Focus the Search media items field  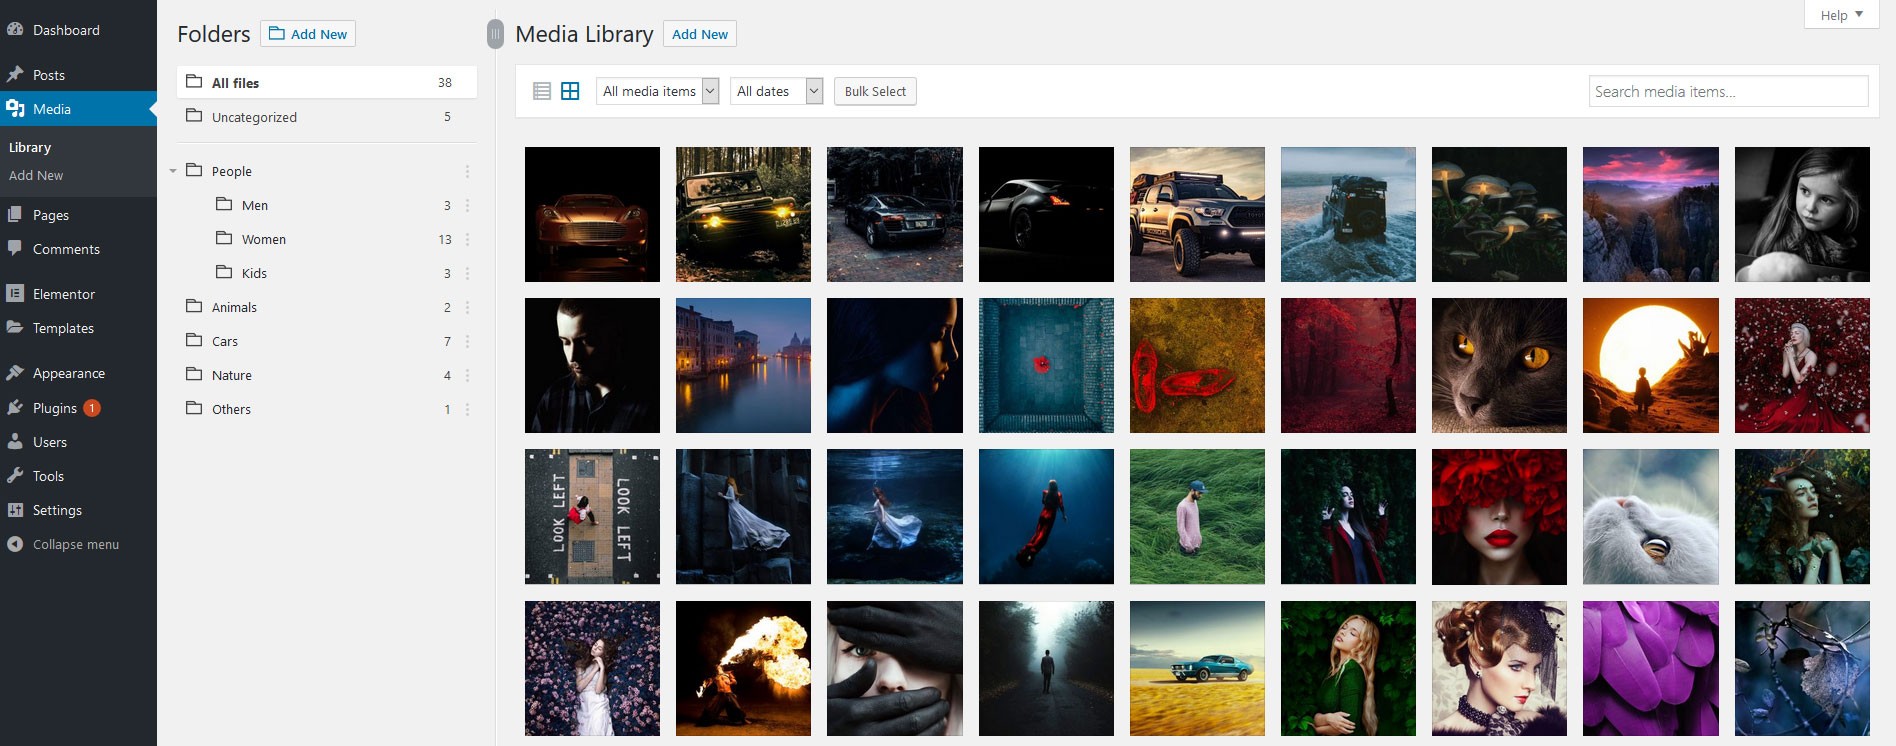pyautogui.click(x=1728, y=91)
